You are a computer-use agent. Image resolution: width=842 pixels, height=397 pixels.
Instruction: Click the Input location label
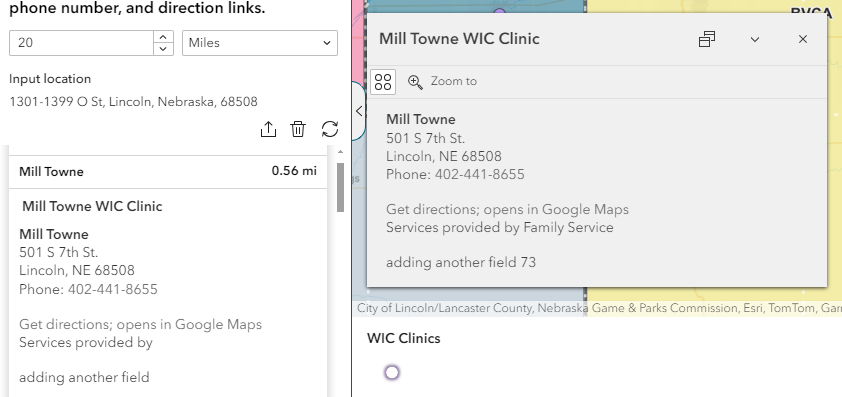50,79
